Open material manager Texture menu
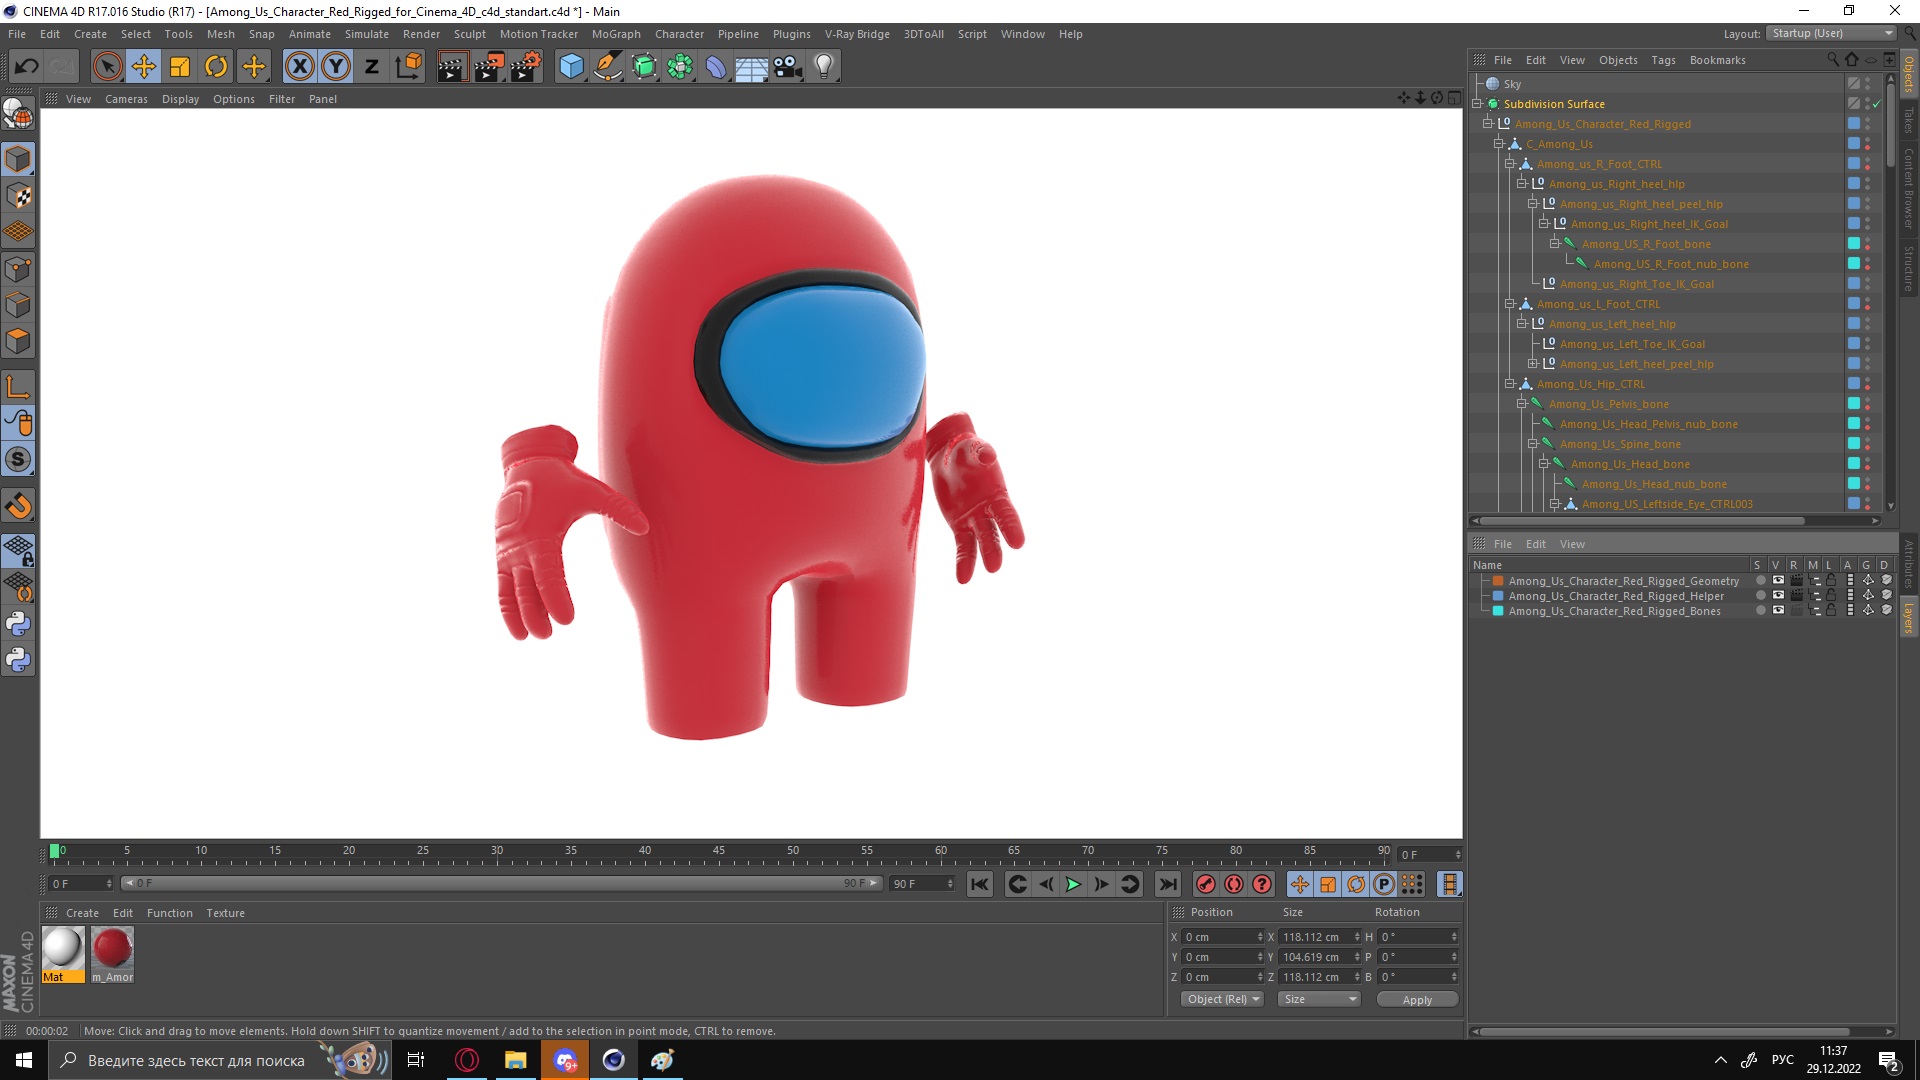1920x1080 pixels. coord(225,913)
